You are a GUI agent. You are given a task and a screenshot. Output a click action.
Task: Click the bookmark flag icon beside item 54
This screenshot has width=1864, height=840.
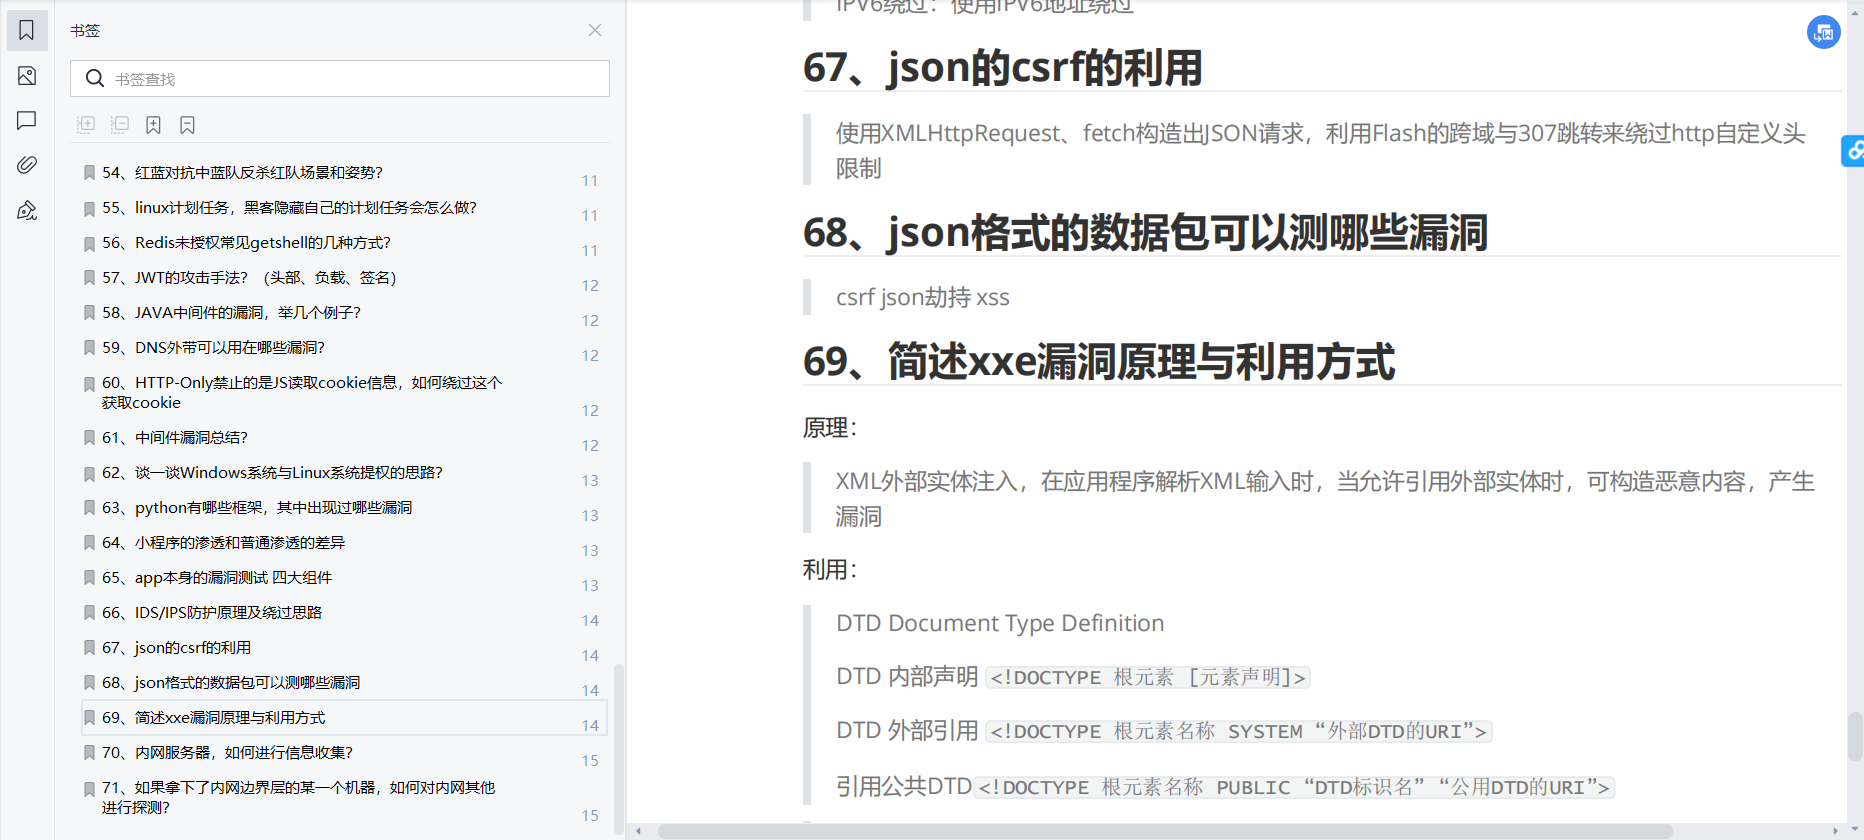tap(89, 173)
